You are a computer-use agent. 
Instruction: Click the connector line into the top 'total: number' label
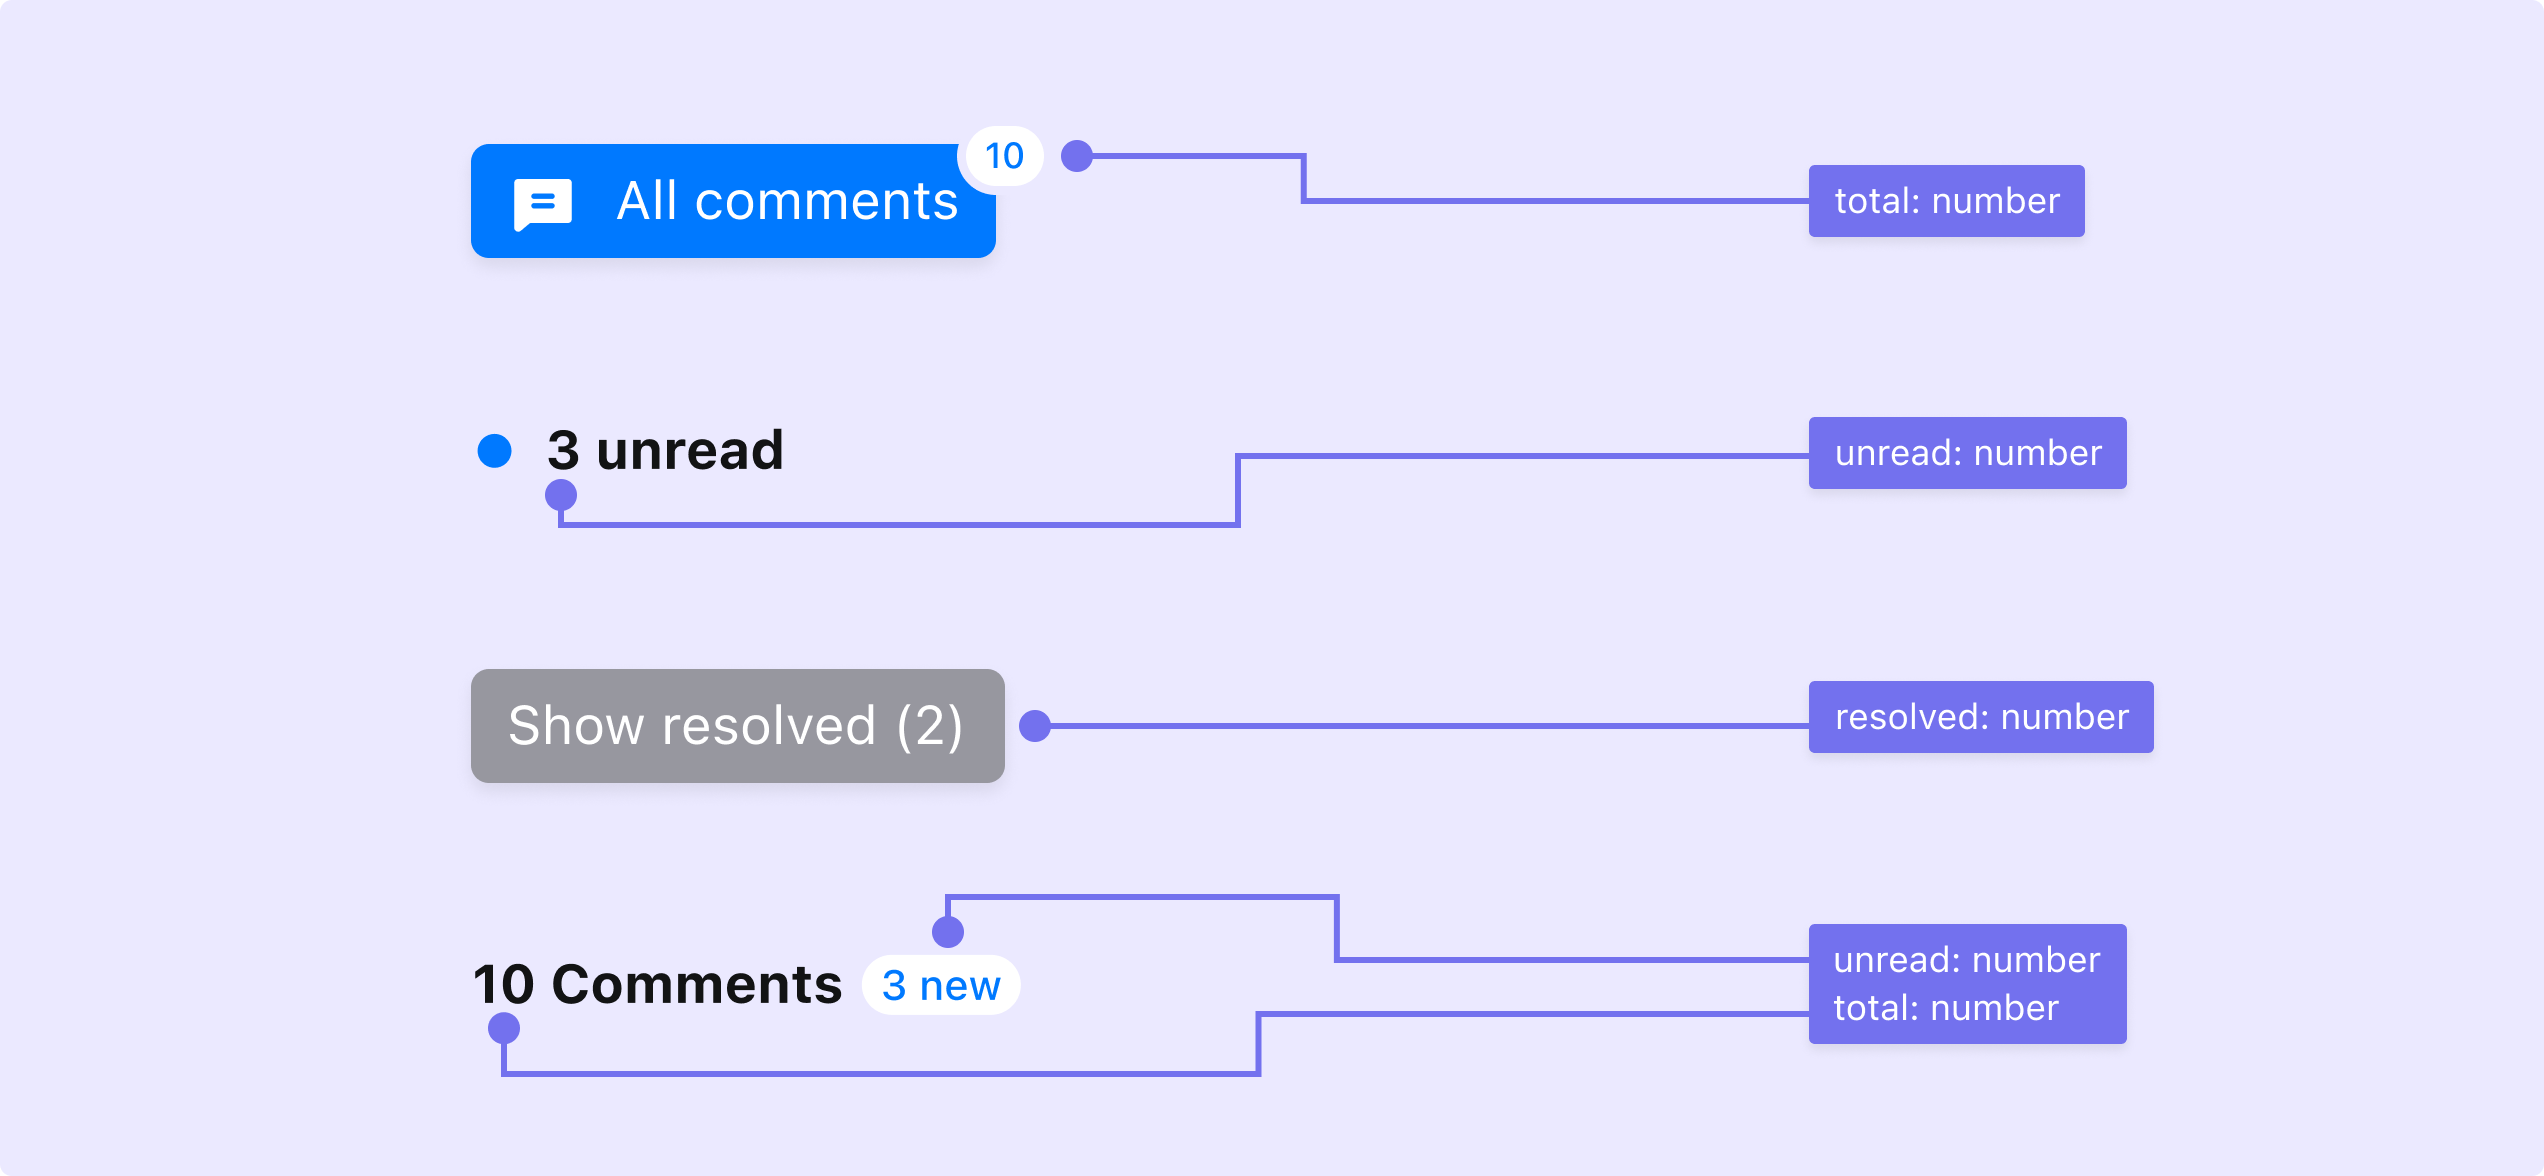(x=1550, y=201)
